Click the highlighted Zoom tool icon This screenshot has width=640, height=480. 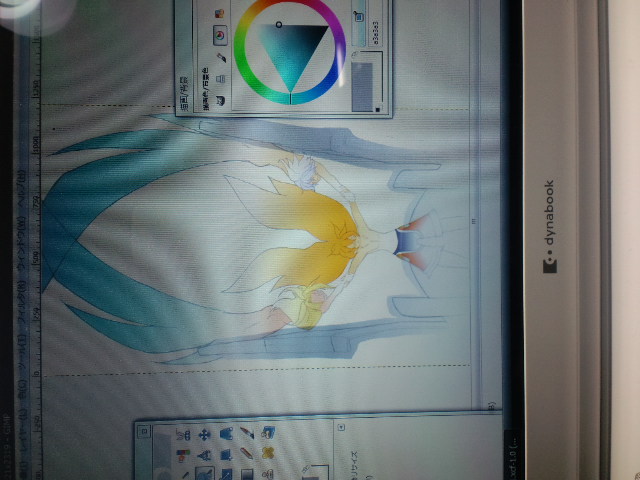(204, 473)
